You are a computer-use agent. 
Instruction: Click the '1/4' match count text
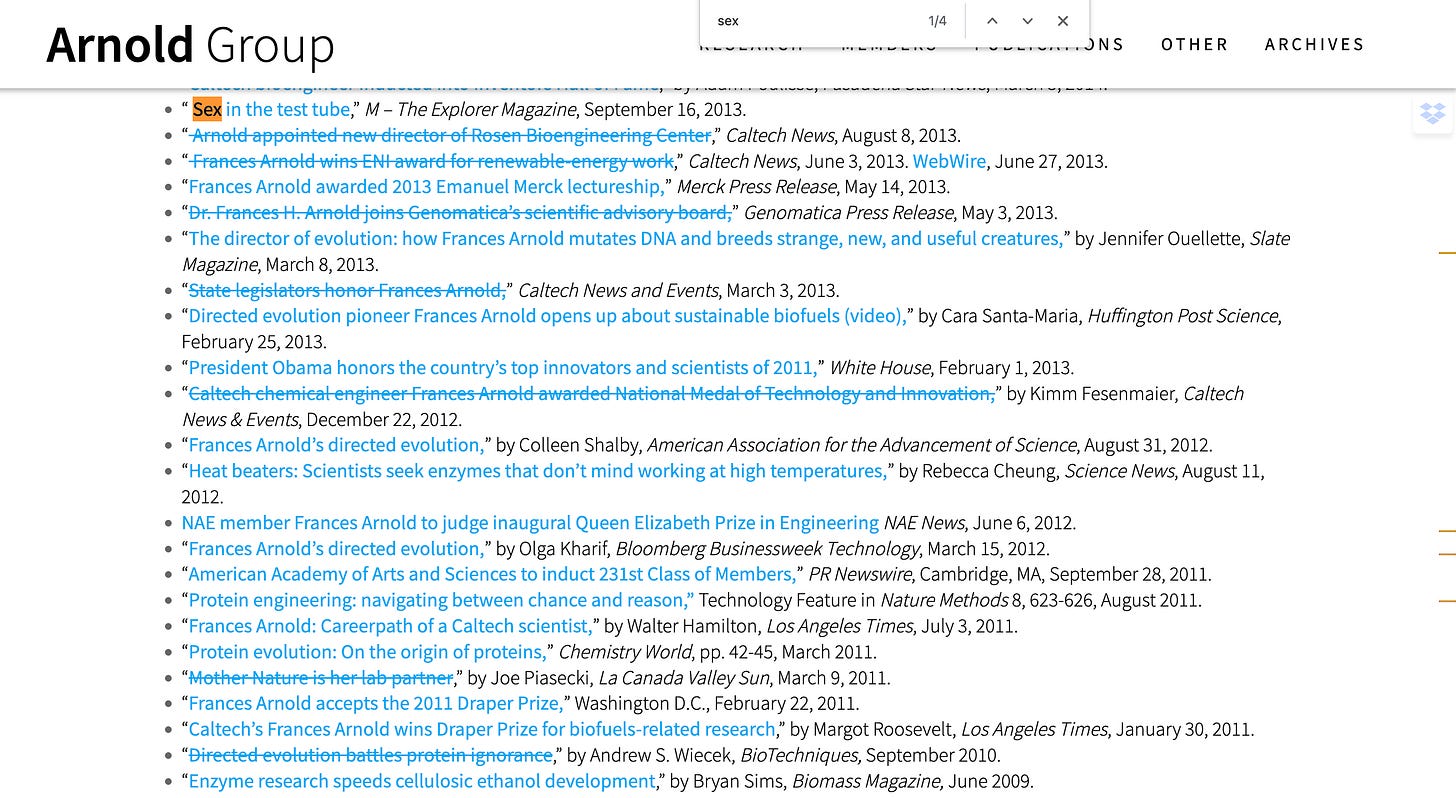click(937, 21)
